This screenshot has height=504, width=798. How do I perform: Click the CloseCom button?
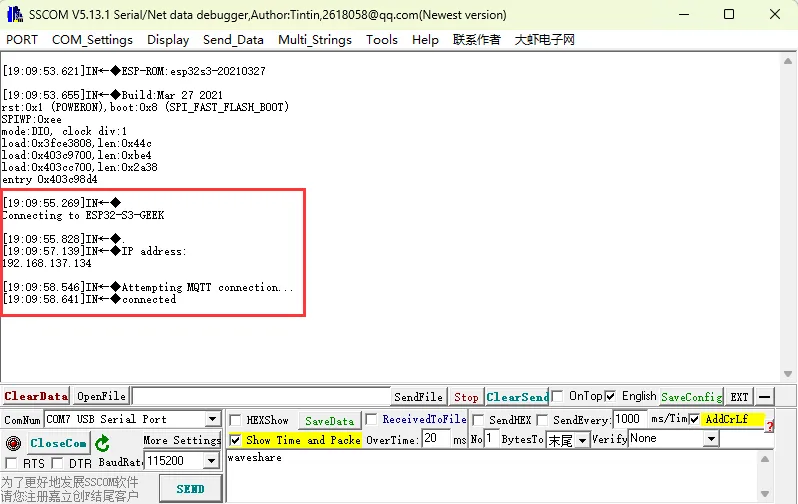click(58, 443)
